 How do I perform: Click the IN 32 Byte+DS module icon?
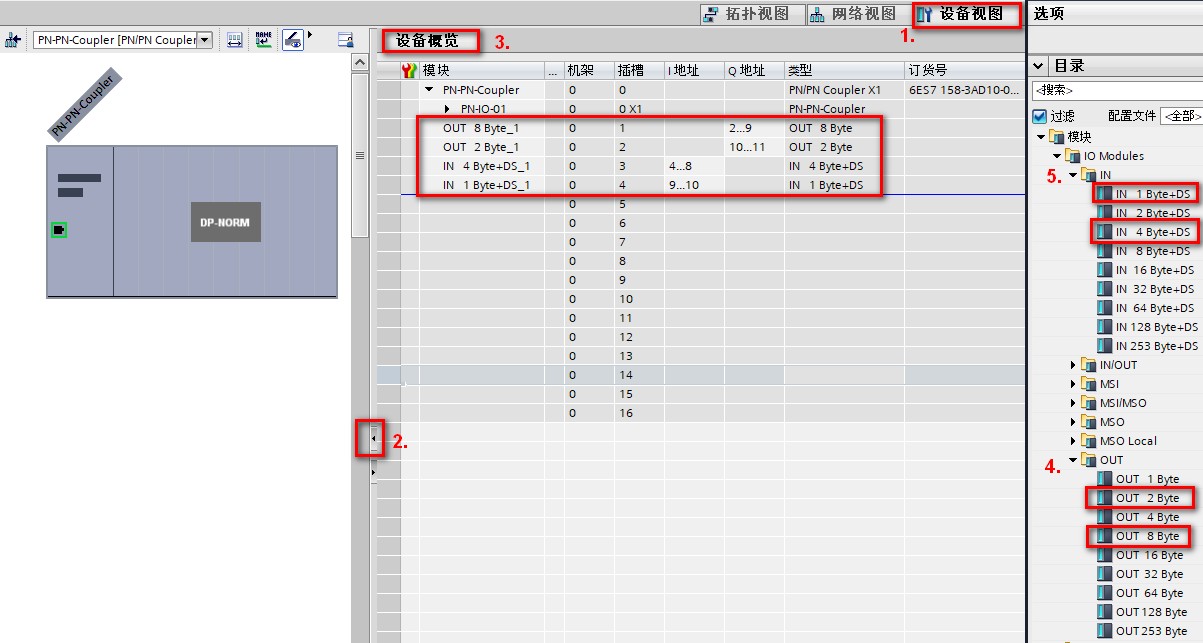click(1104, 289)
